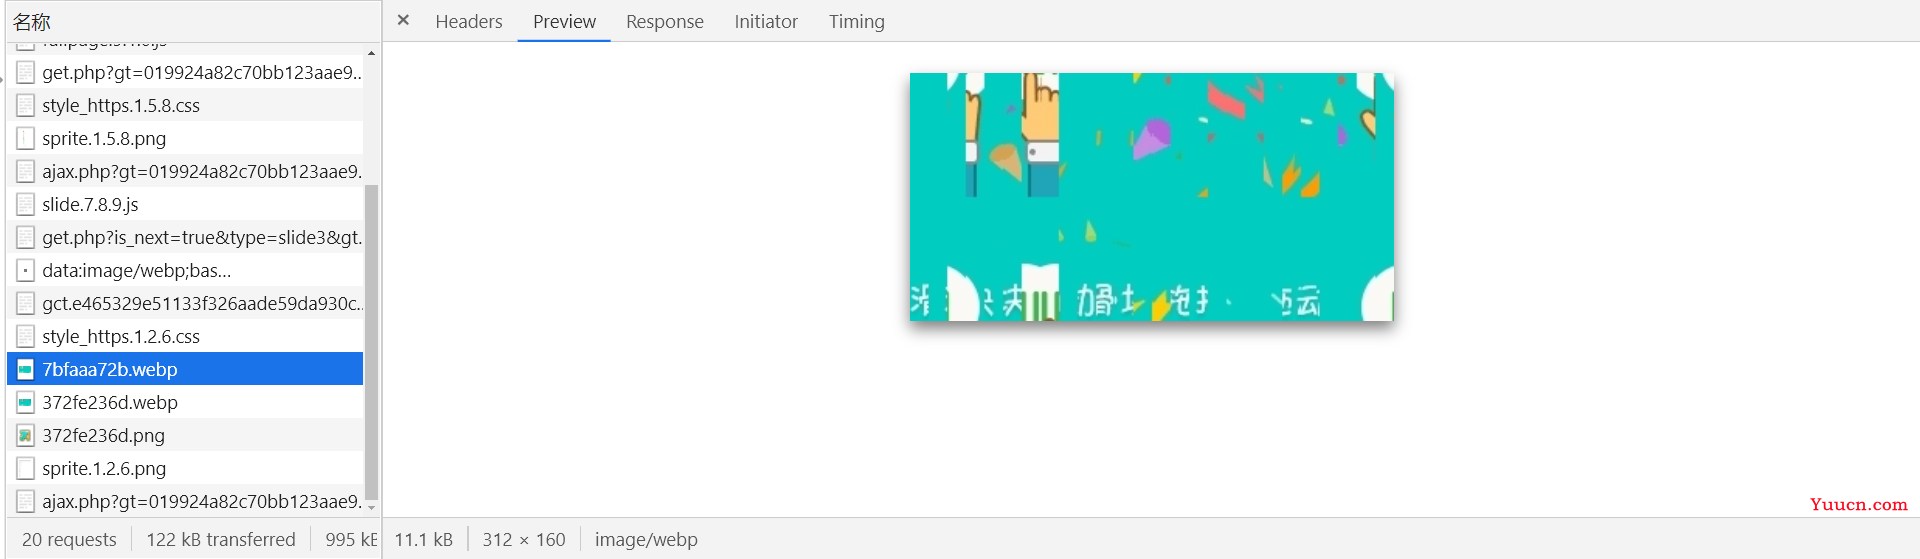Click the teal preview image

click(1151, 197)
